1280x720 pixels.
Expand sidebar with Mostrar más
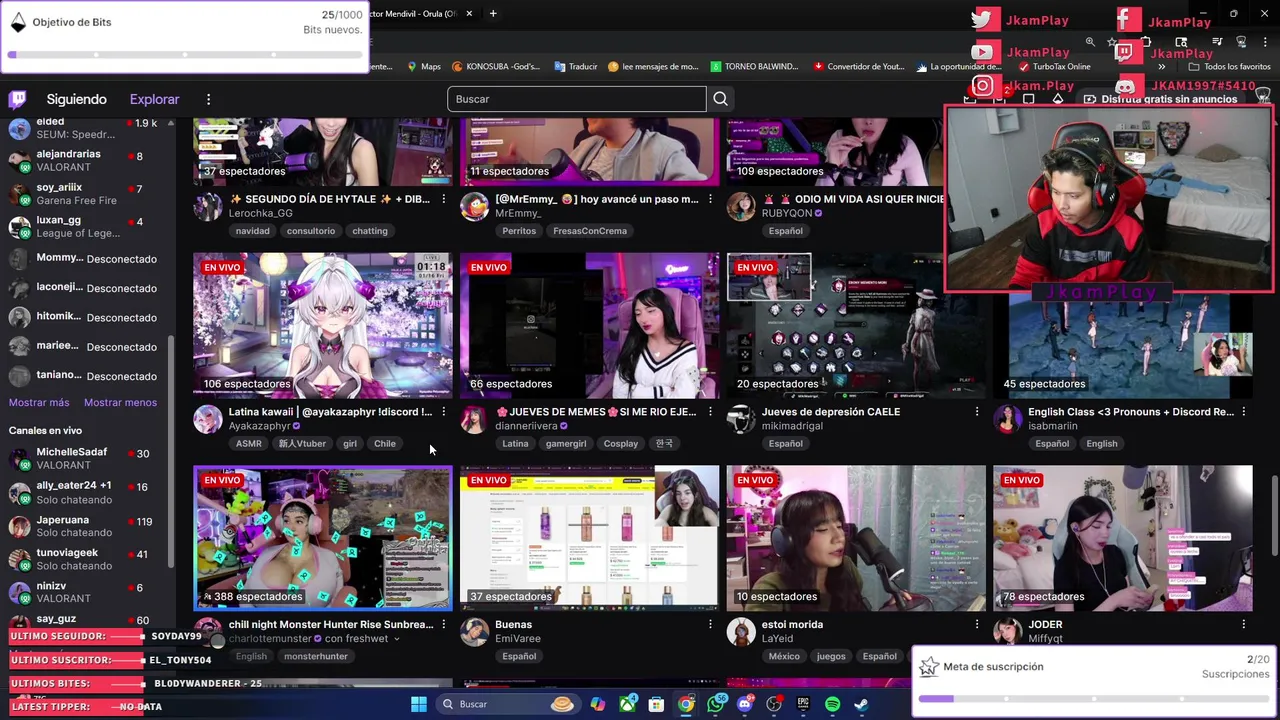point(39,402)
